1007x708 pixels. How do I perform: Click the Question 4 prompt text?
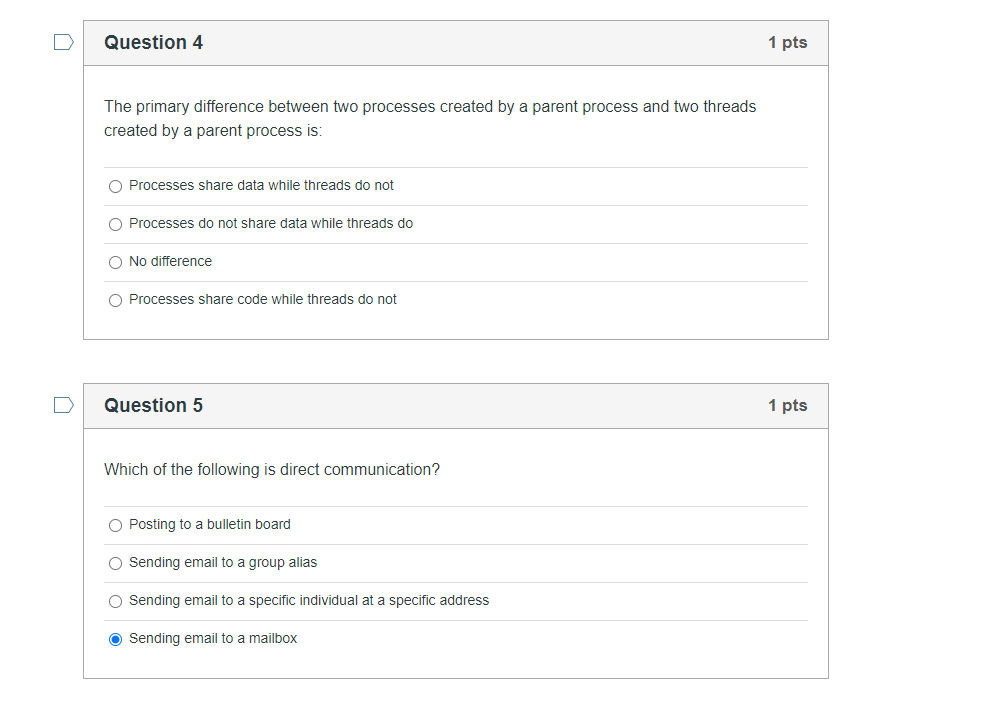pos(430,118)
